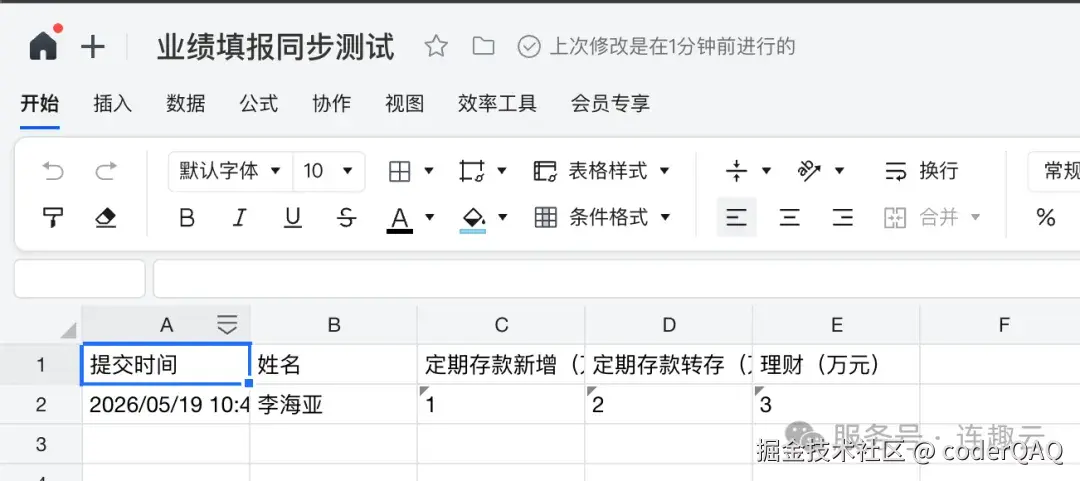
Task: Click the document title 业绩填报同步测试
Action: (276, 47)
